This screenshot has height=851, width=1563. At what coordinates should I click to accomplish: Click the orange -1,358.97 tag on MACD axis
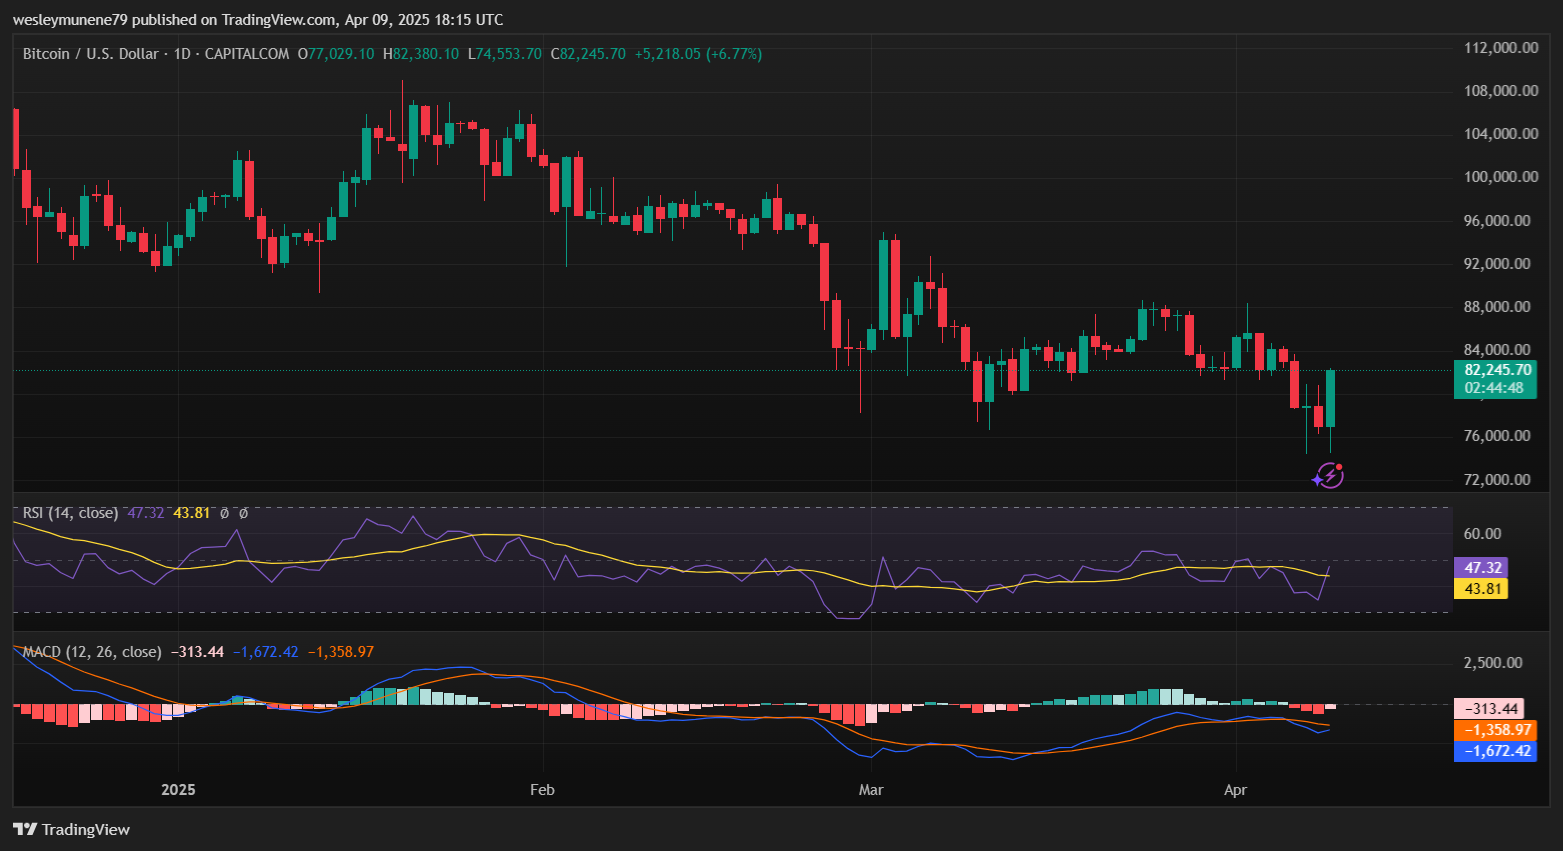click(x=1495, y=731)
